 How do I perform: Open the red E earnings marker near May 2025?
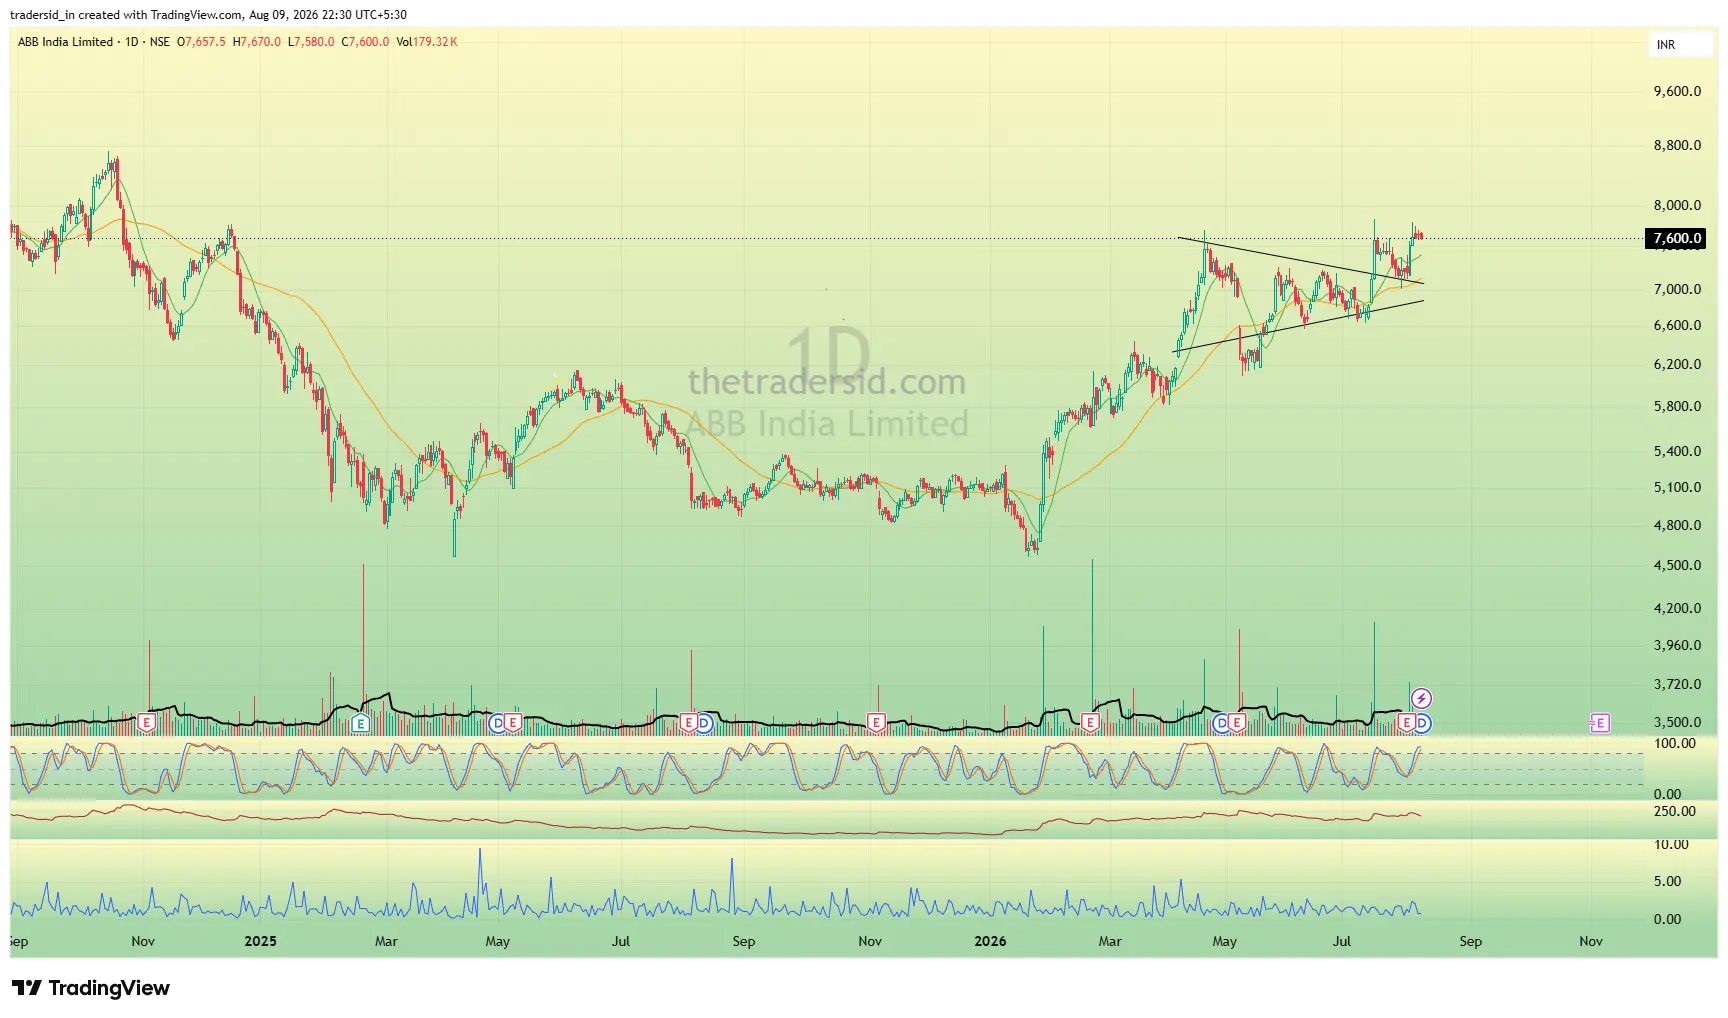[x=512, y=722]
